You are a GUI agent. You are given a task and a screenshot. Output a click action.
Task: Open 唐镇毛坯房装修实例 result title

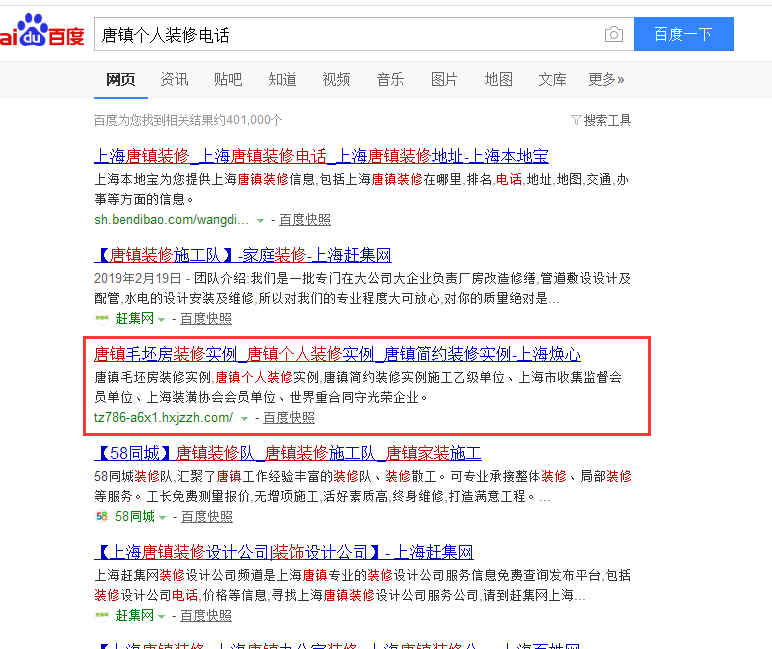337,354
